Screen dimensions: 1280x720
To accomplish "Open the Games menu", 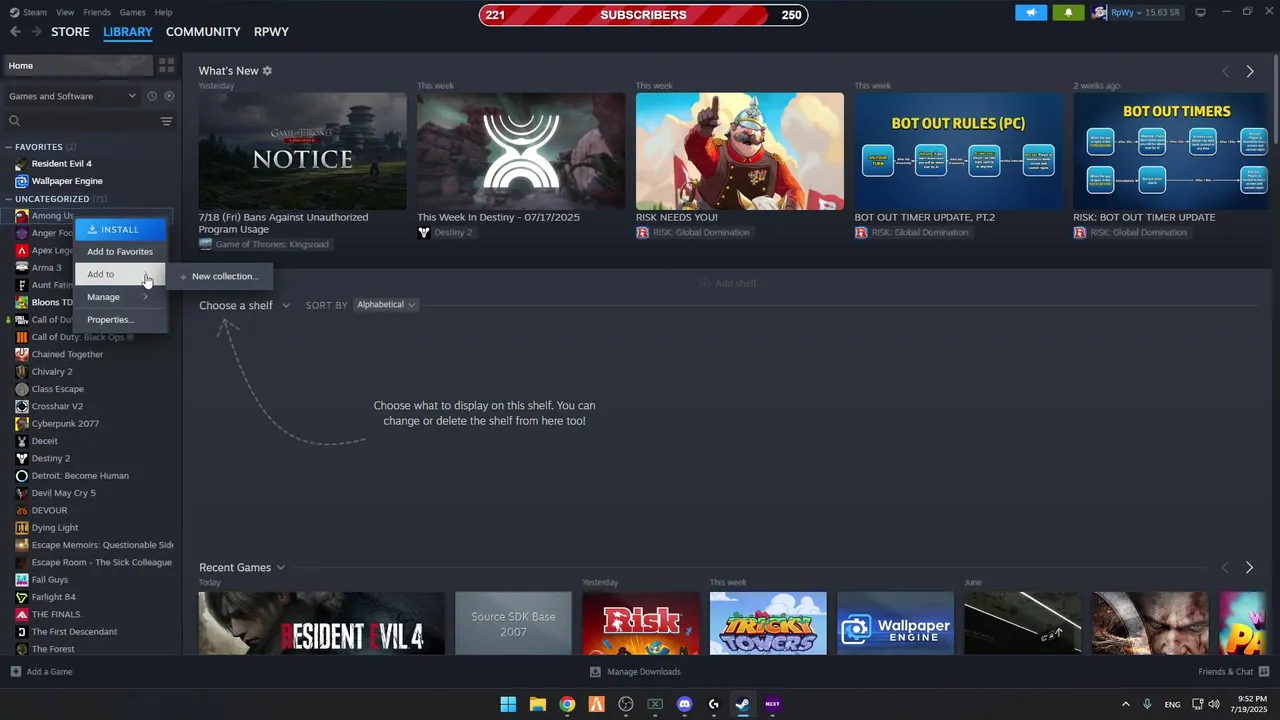I will point(132,12).
